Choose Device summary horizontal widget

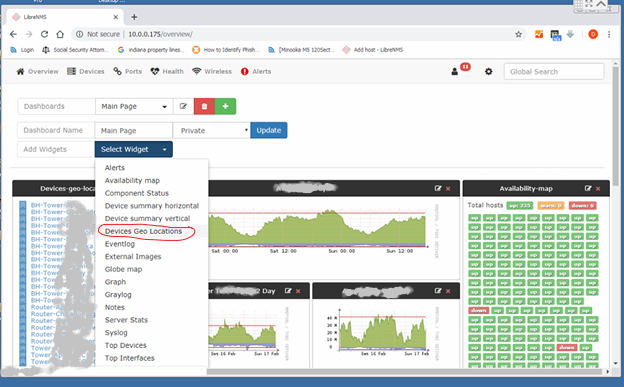[152, 206]
